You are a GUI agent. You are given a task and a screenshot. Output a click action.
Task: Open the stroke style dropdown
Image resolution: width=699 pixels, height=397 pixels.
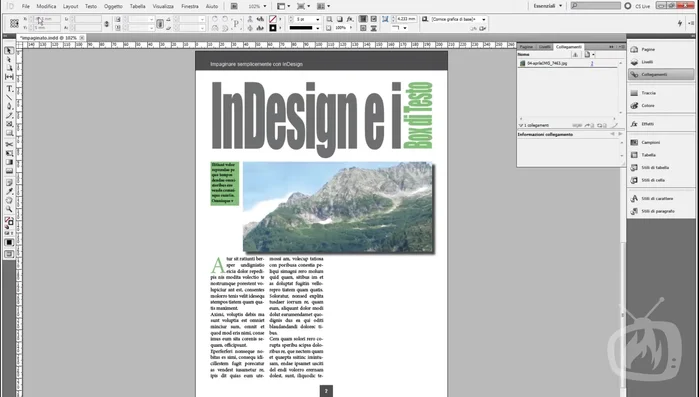(318, 28)
